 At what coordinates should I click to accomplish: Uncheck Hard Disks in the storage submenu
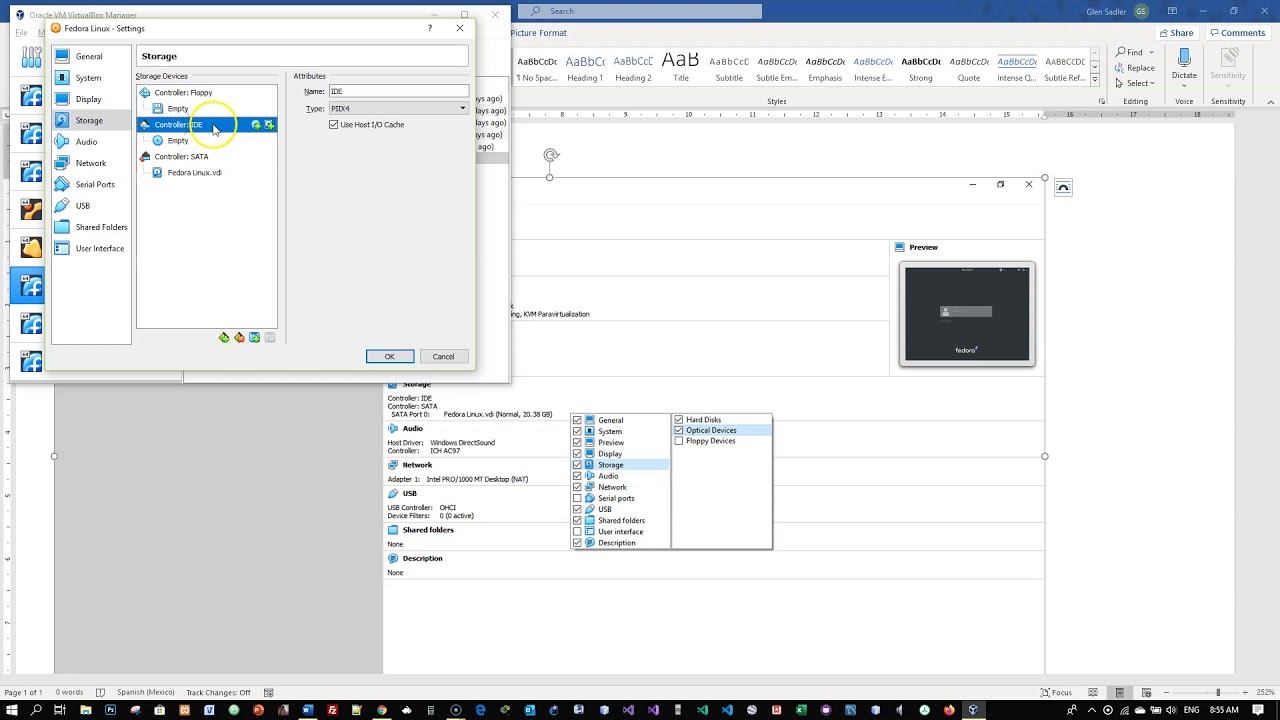click(x=679, y=420)
